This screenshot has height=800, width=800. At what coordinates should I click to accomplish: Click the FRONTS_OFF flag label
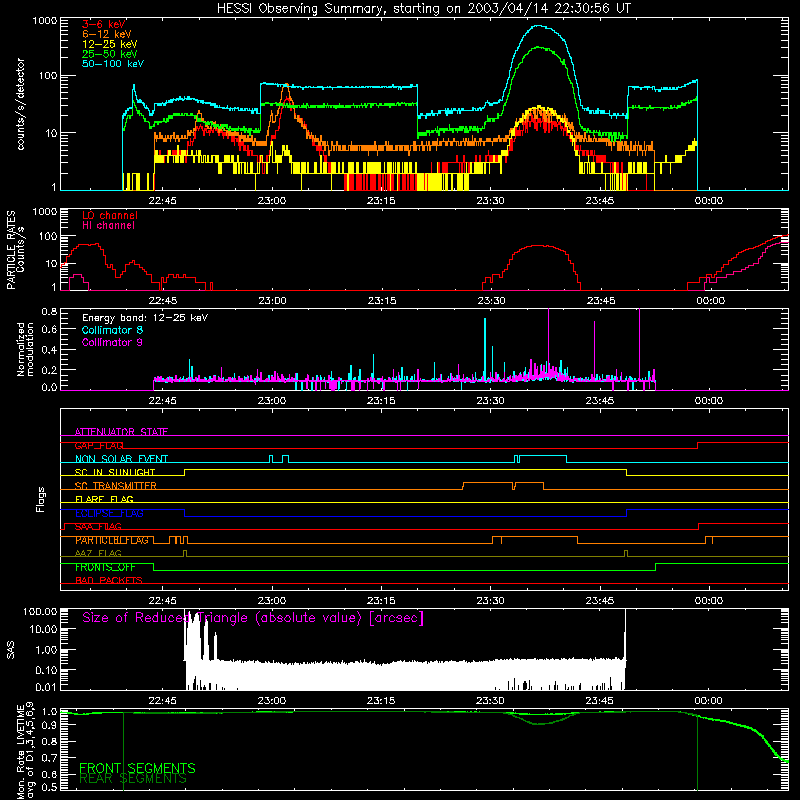[x=105, y=567]
